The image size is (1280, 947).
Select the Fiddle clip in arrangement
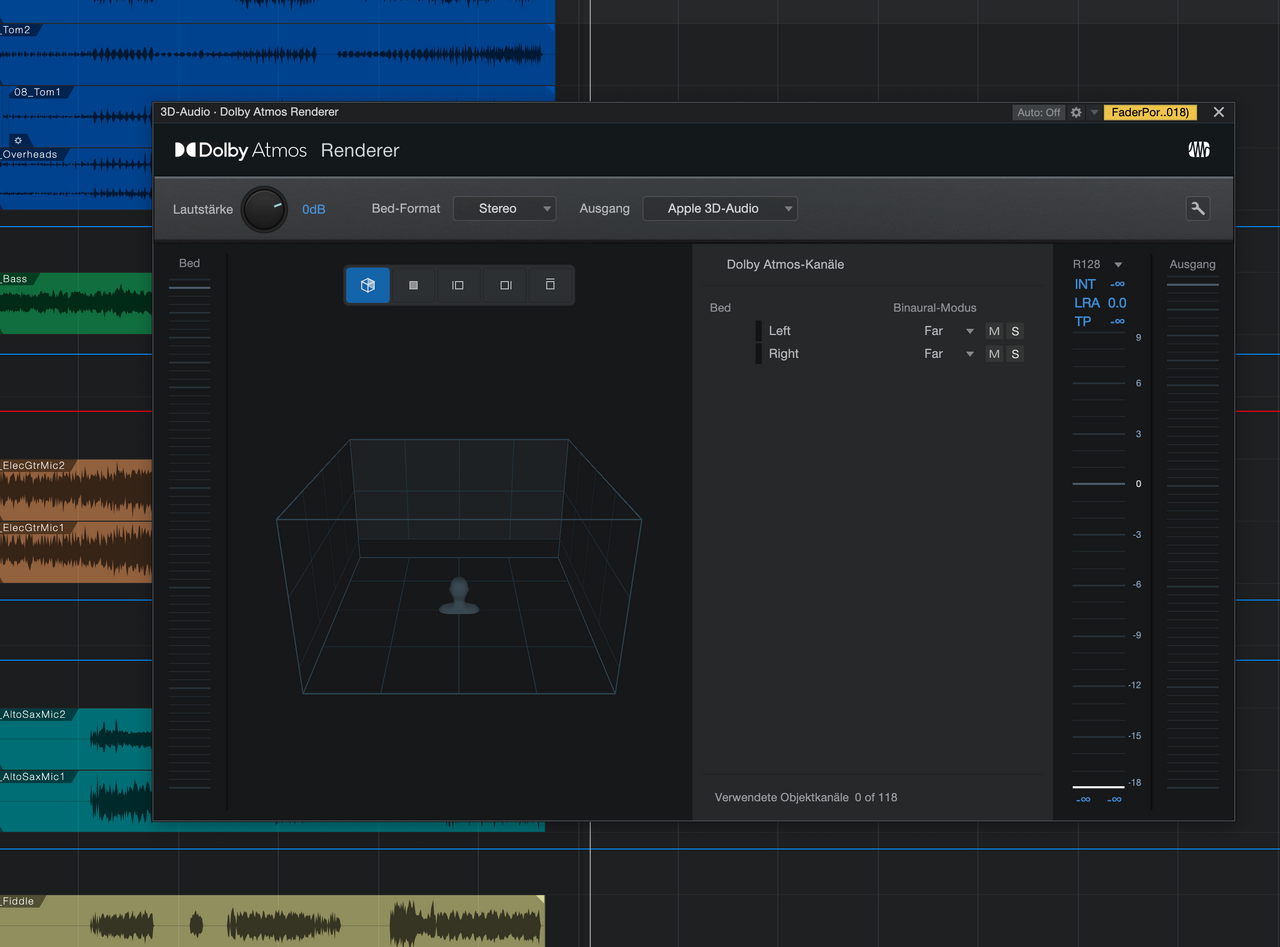pyautogui.click(x=272, y=921)
